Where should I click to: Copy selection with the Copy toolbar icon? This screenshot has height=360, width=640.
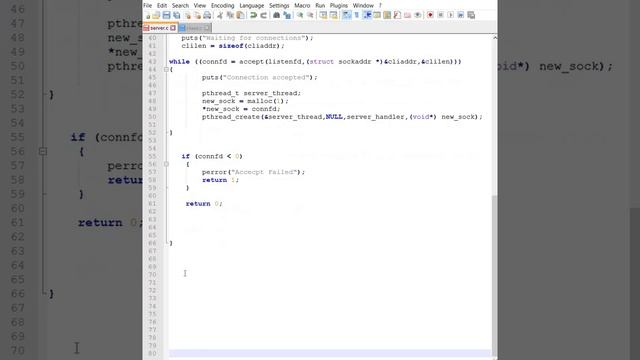[230, 15]
